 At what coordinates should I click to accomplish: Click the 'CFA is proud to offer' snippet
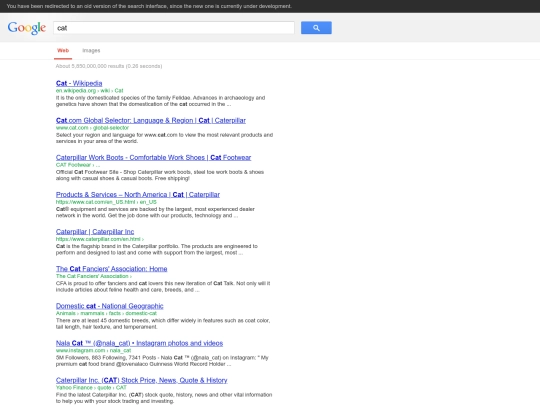[163, 287]
